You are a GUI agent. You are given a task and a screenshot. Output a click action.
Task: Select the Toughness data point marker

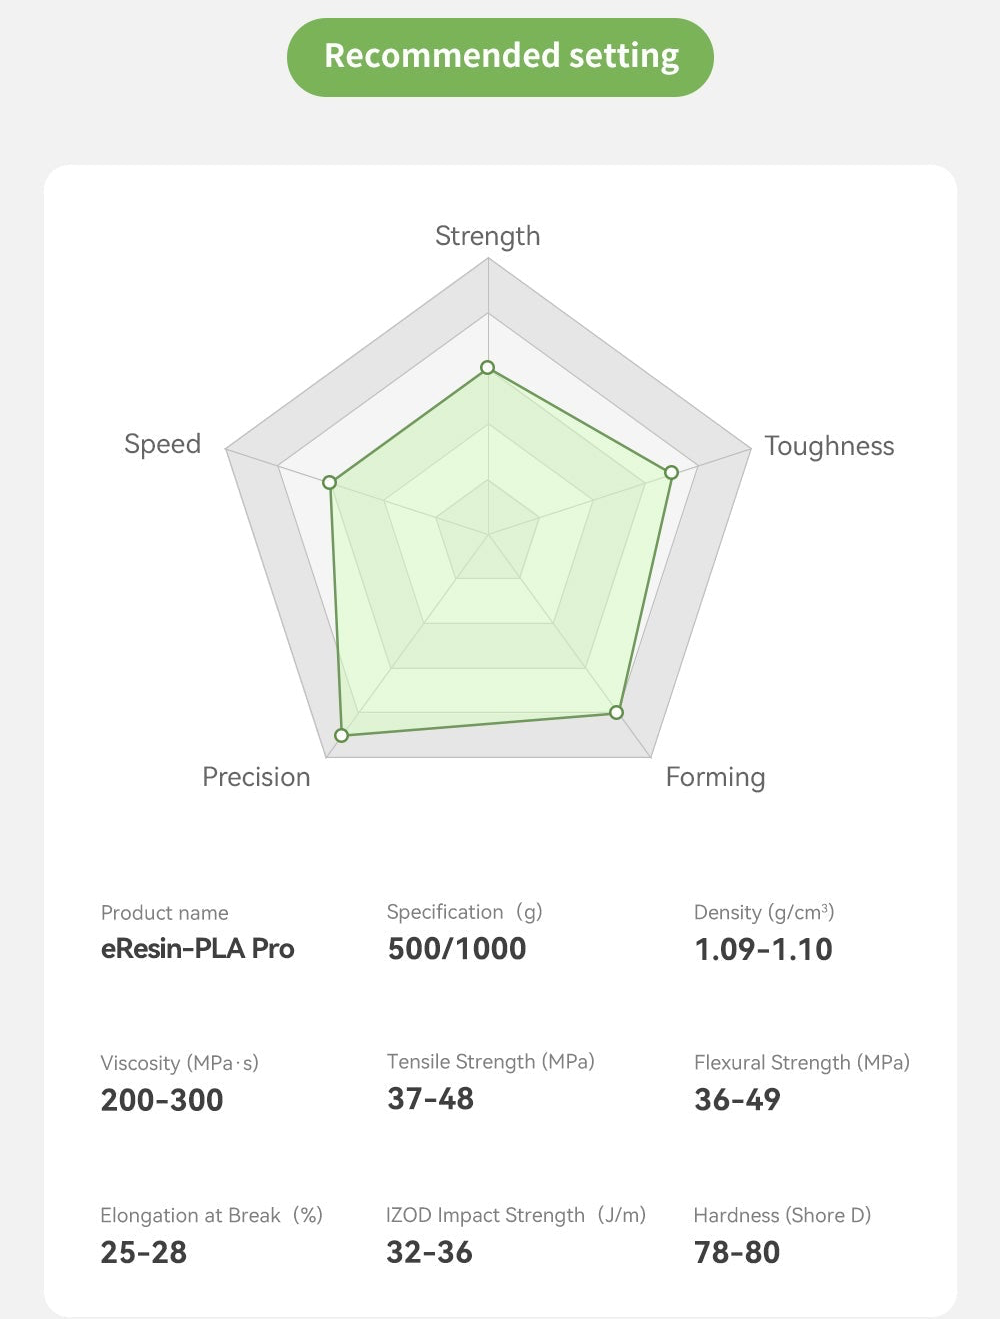[671, 472]
